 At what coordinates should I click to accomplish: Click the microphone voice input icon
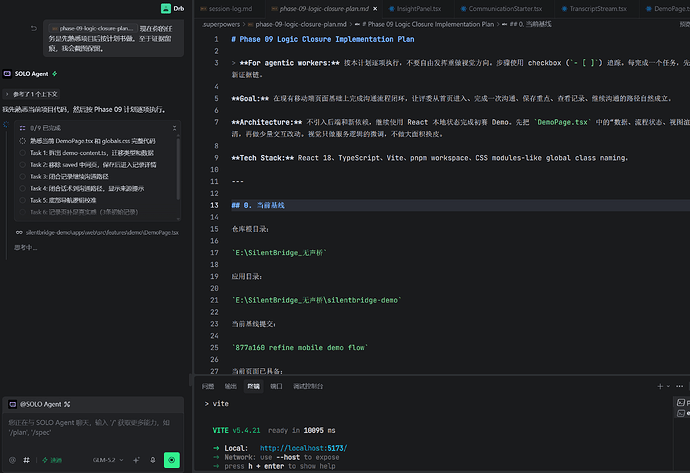click(x=153, y=460)
